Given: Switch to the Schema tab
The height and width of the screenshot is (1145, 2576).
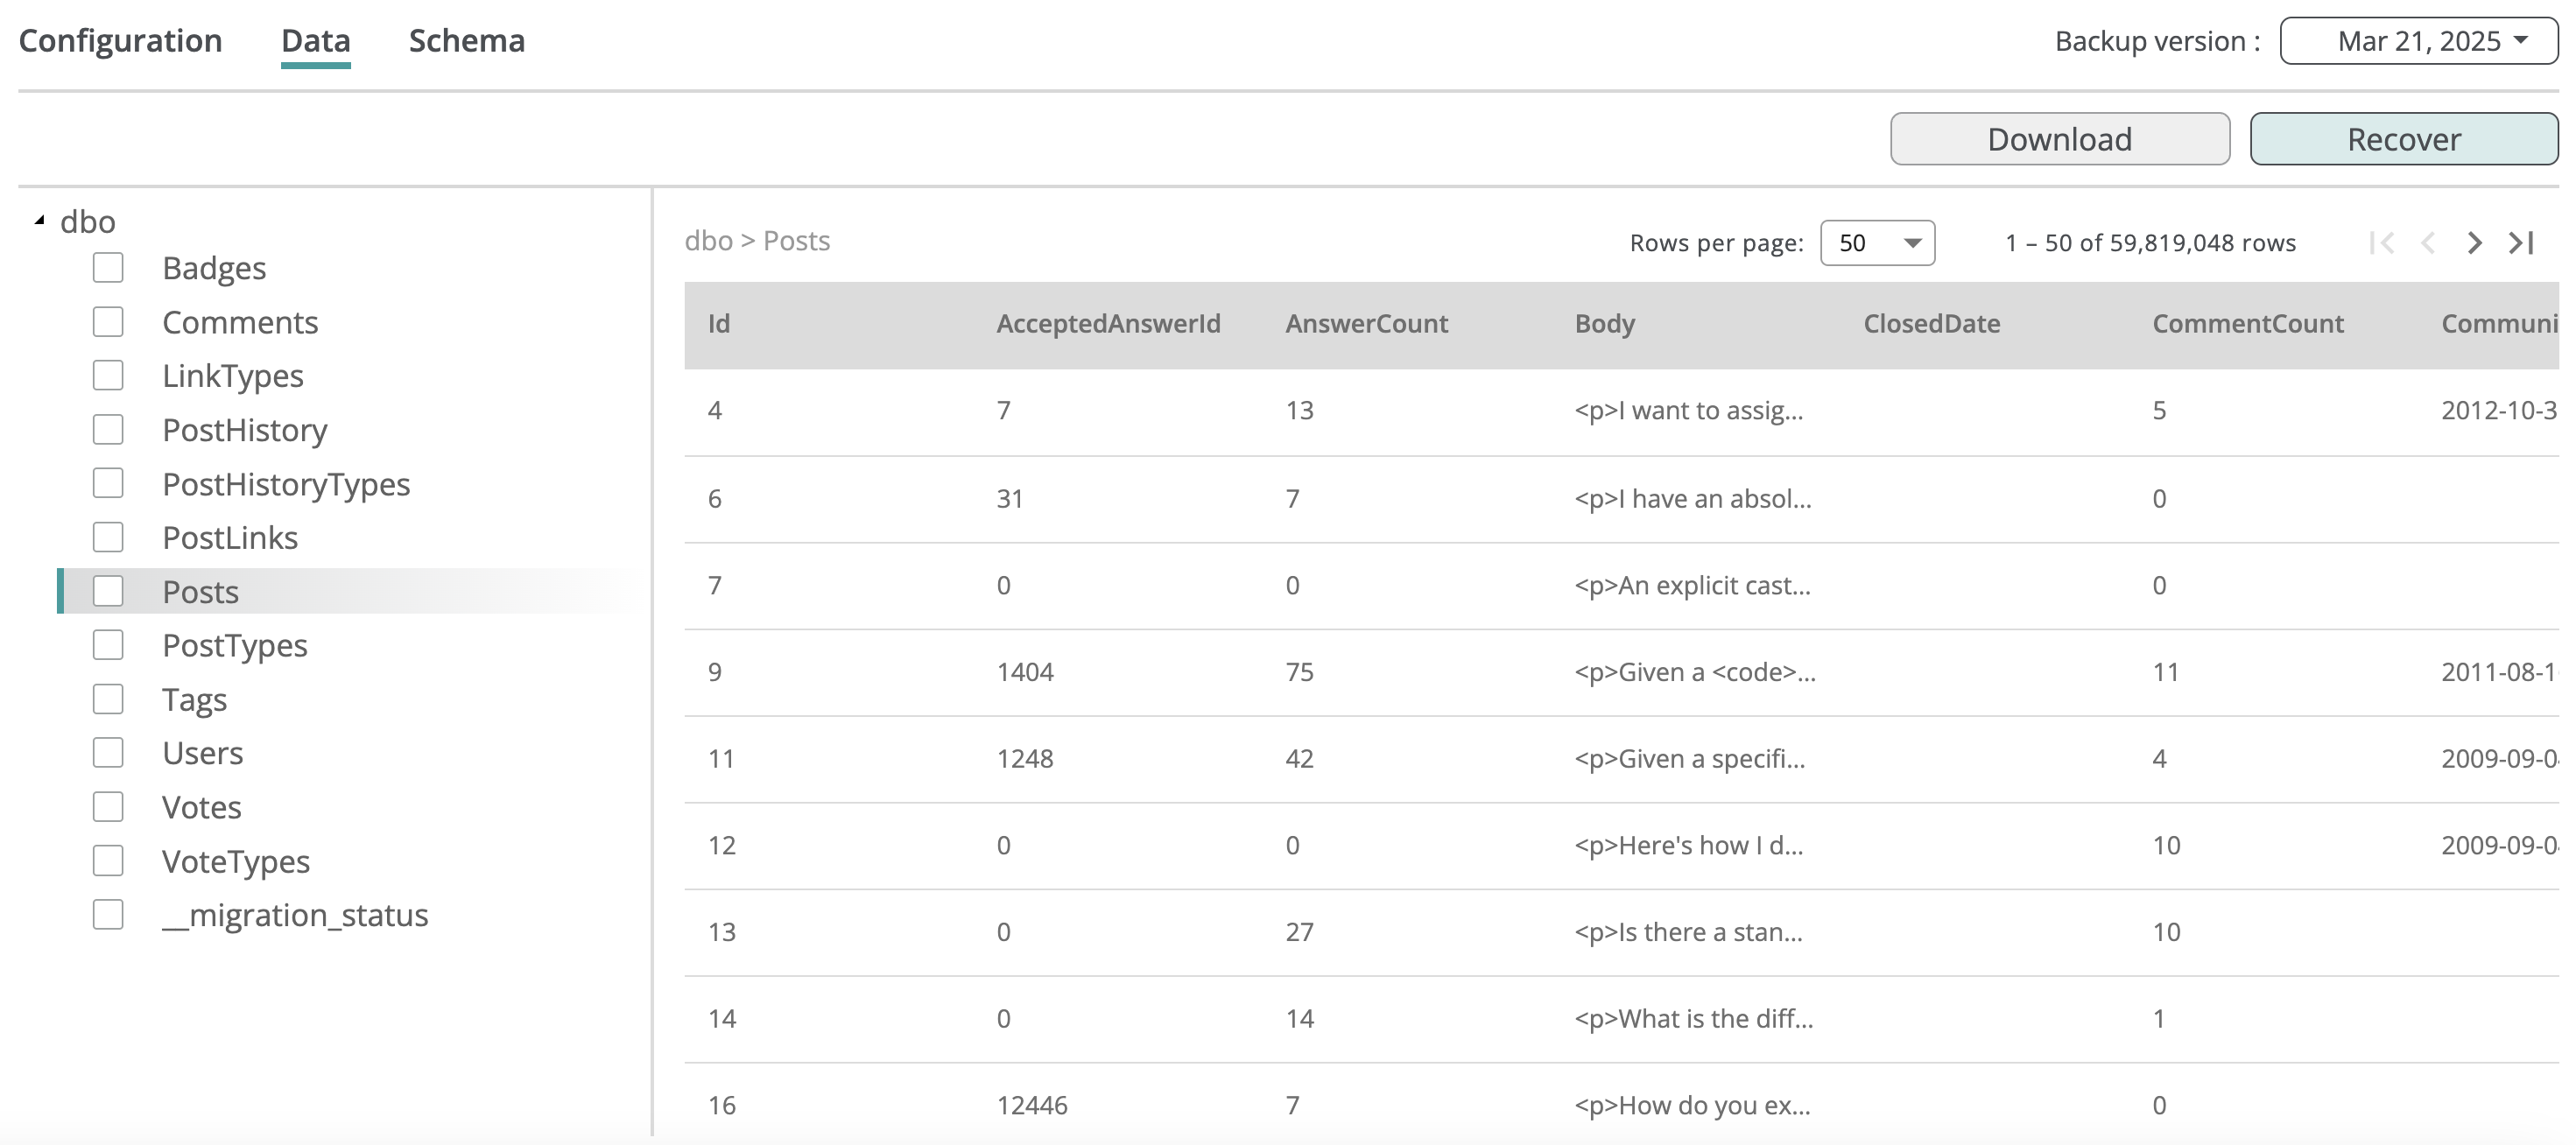Looking at the screenshot, I should (x=466, y=41).
